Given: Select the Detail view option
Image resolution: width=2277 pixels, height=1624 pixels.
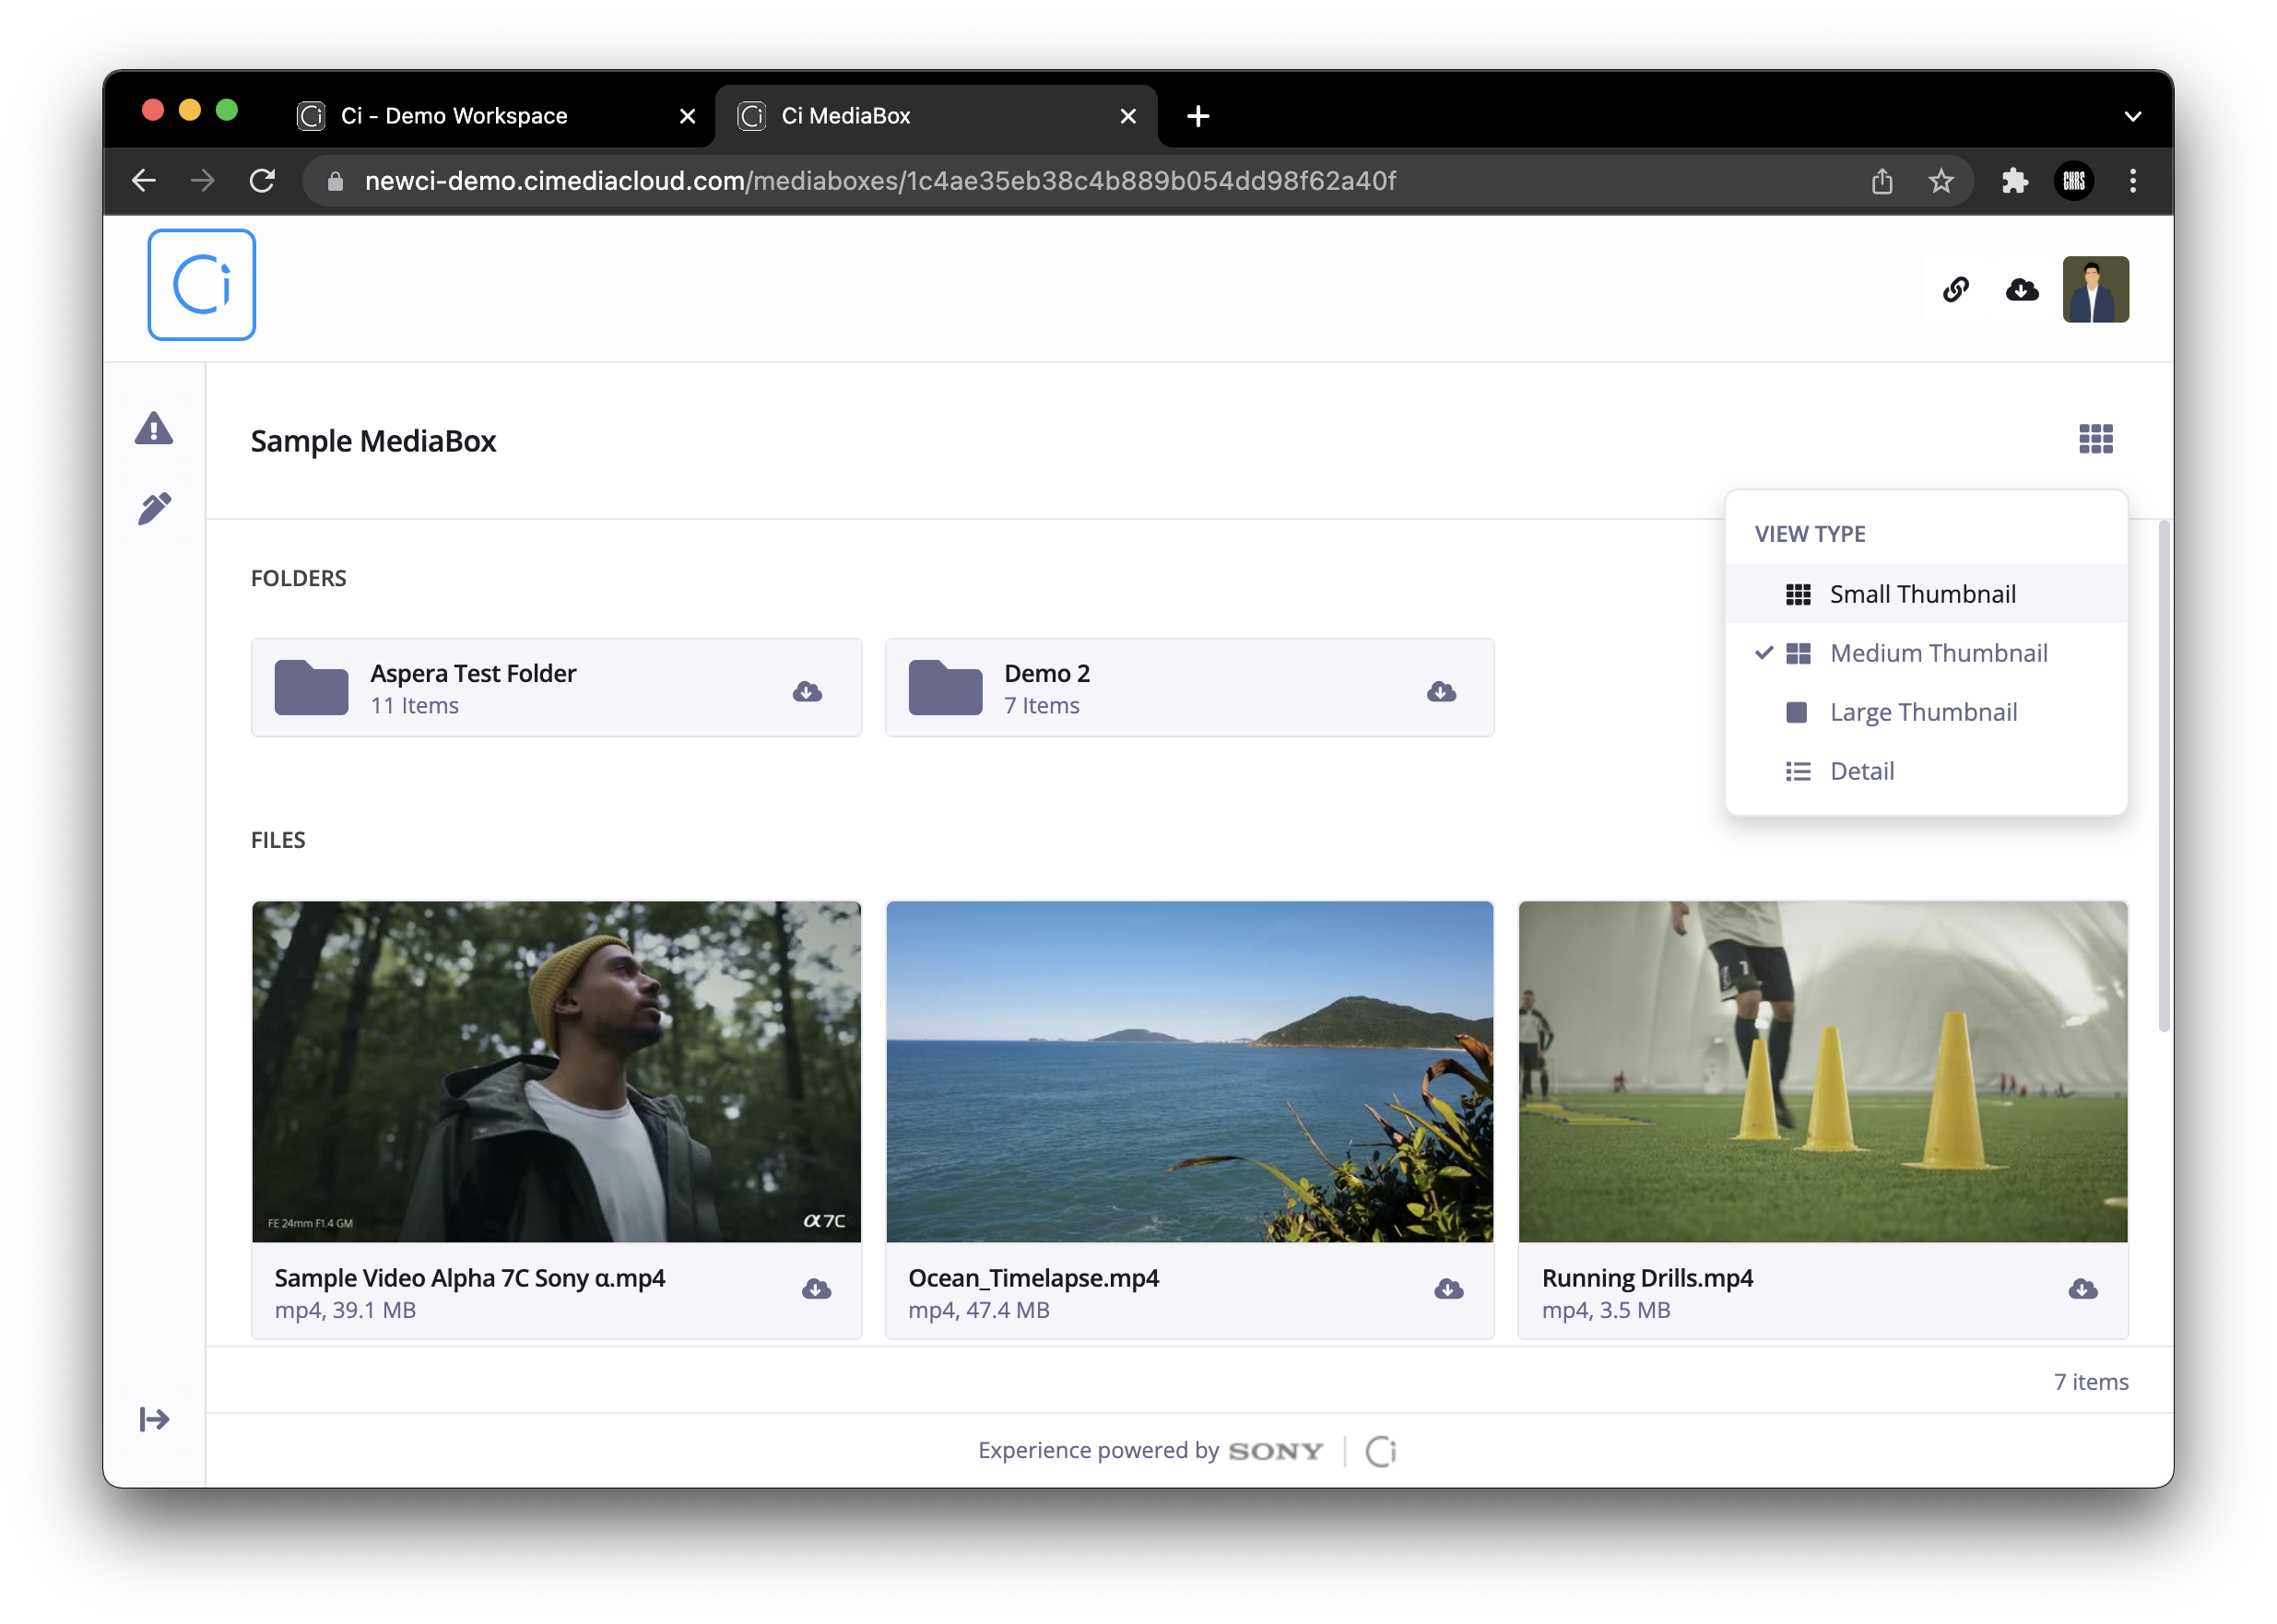Looking at the screenshot, I should [x=1860, y=770].
